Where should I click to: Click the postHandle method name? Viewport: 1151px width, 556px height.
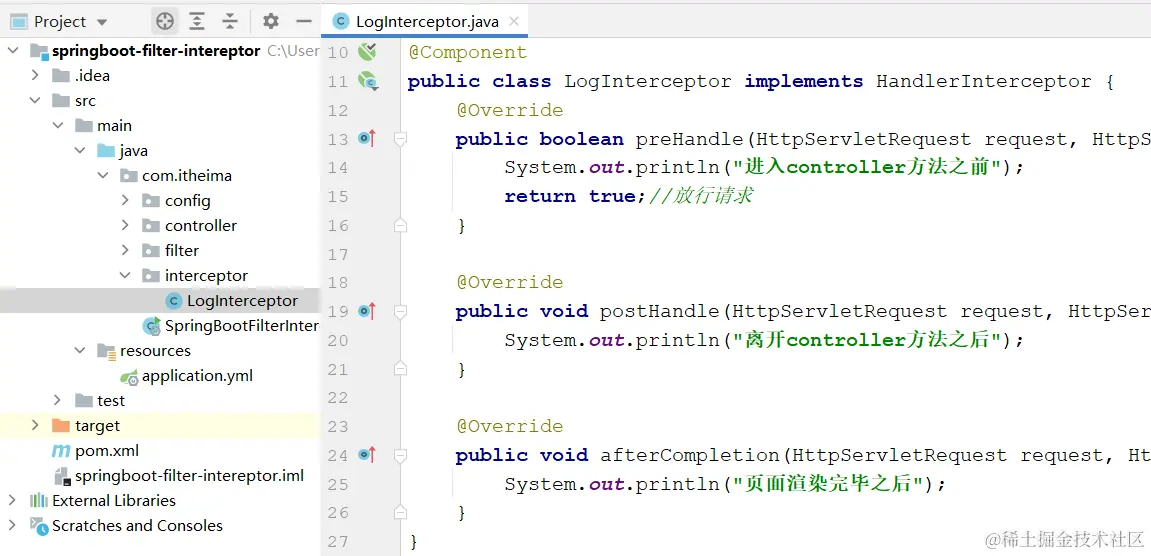click(659, 311)
